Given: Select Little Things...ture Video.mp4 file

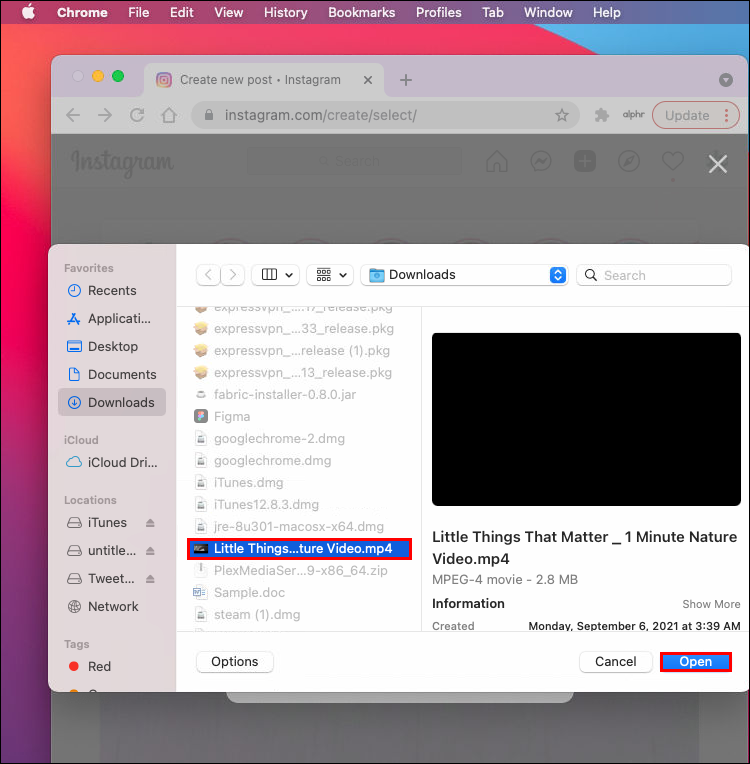Looking at the screenshot, I should tap(299, 549).
